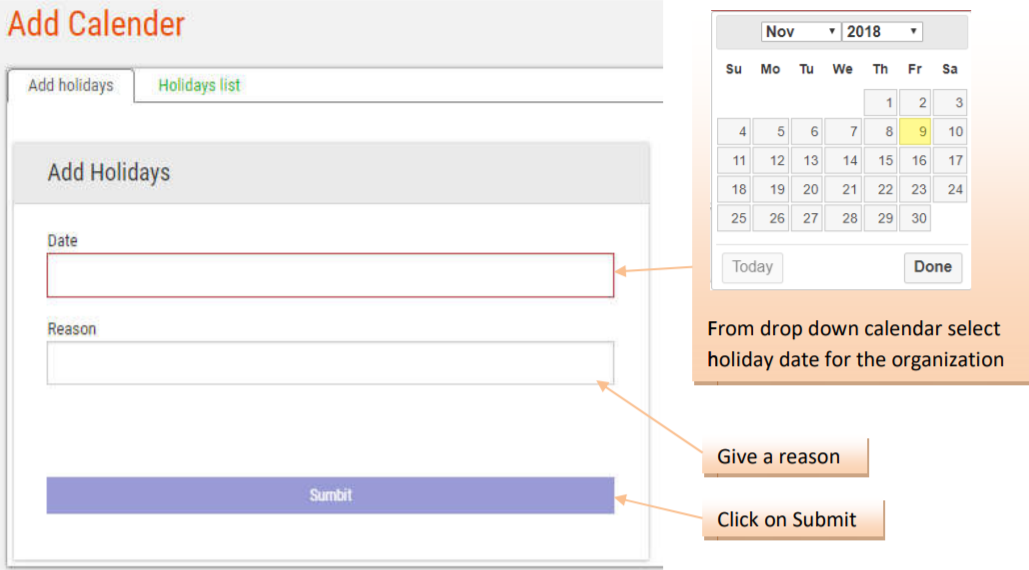This screenshot has width=1029, height=570.
Task: Select the Add holidays tab
Action: pos(70,85)
